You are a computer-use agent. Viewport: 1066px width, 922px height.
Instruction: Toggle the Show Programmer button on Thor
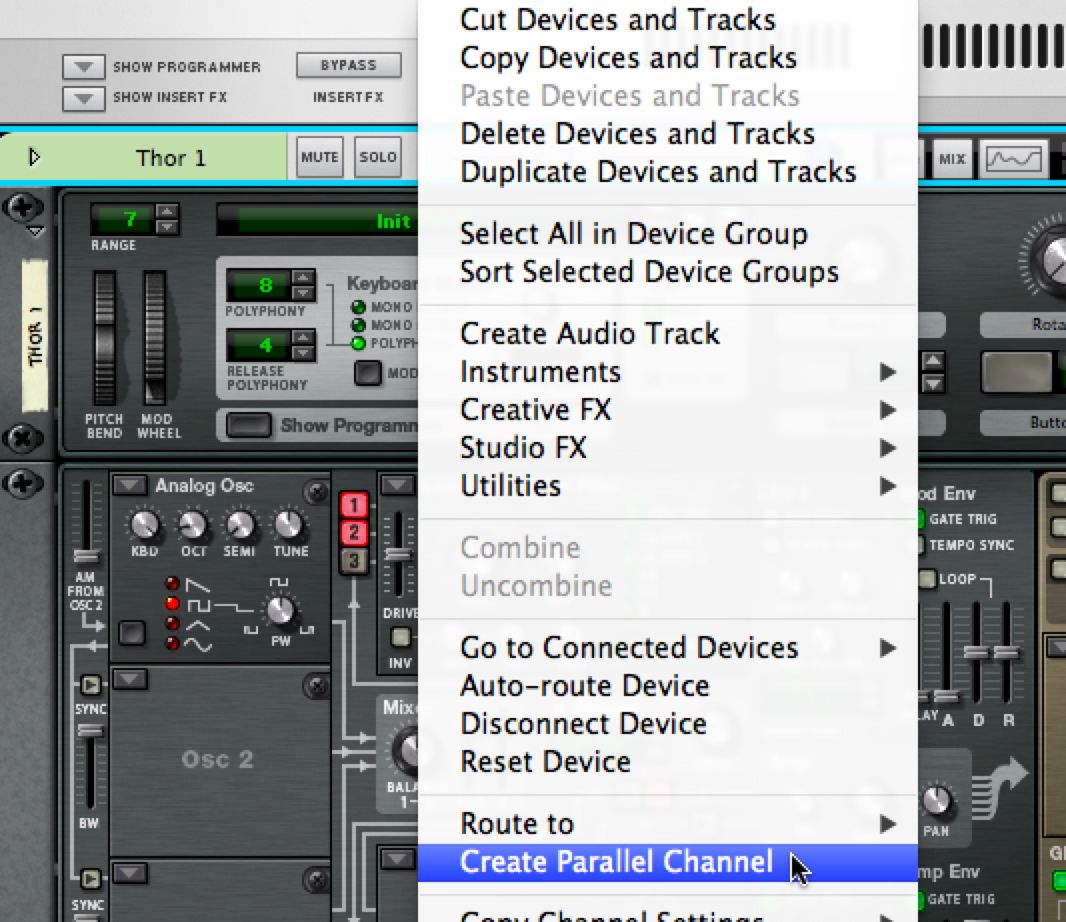pyautogui.click(x=249, y=426)
